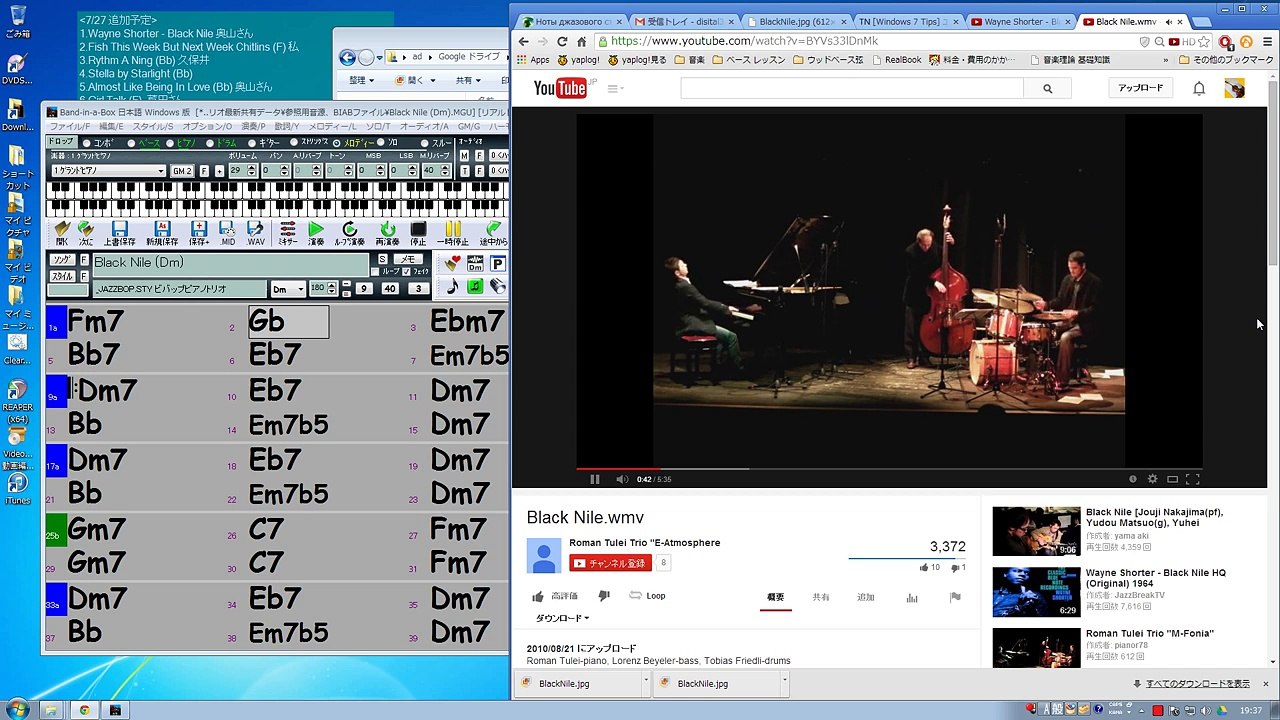The image size is (1280, 720).
Task: Click the black music note icon
Action: (x=452, y=287)
